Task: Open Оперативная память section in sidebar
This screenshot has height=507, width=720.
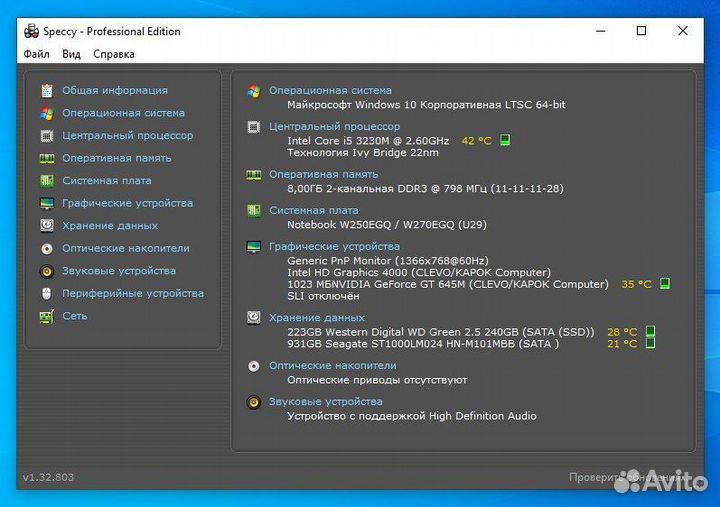Action: click(117, 158)
